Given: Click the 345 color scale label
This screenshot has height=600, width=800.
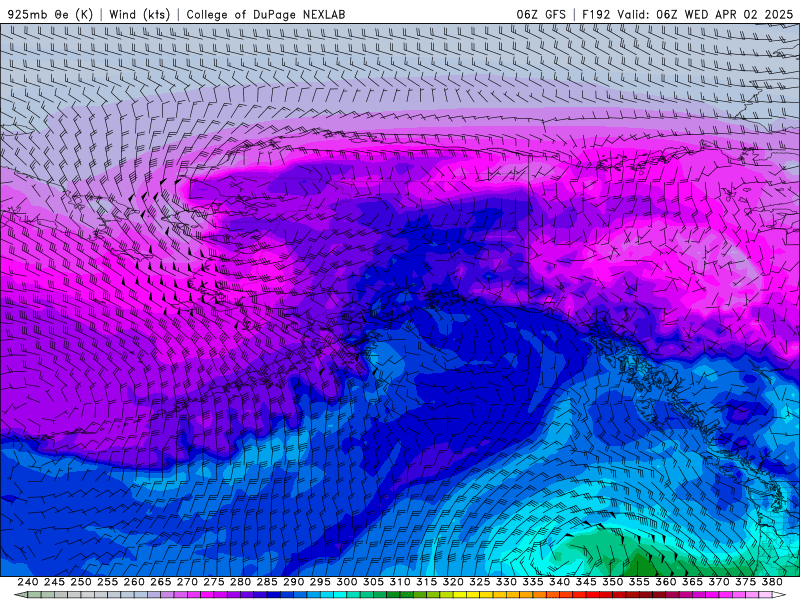Looking at the screenshot, I should [586, 582].
